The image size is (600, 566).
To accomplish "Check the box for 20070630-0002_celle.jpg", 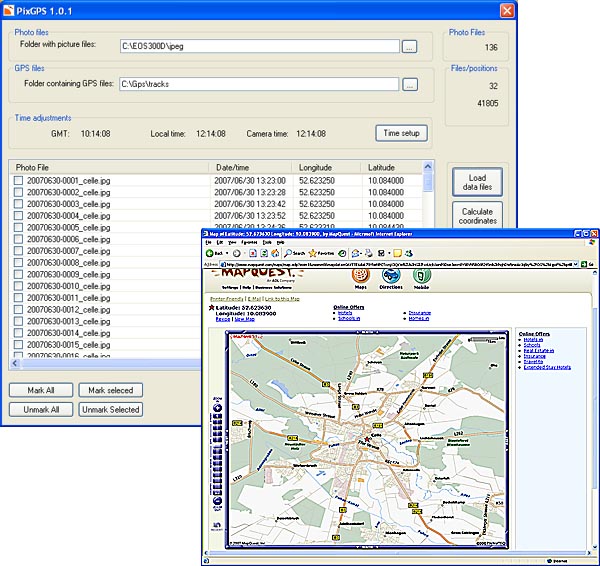I will [18, 192].
